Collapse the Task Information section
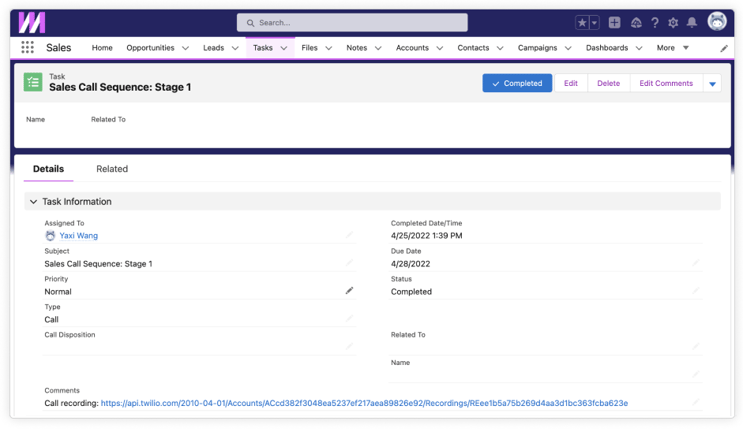The height and width of the screenshot is (432, 743). pos(33,202)
